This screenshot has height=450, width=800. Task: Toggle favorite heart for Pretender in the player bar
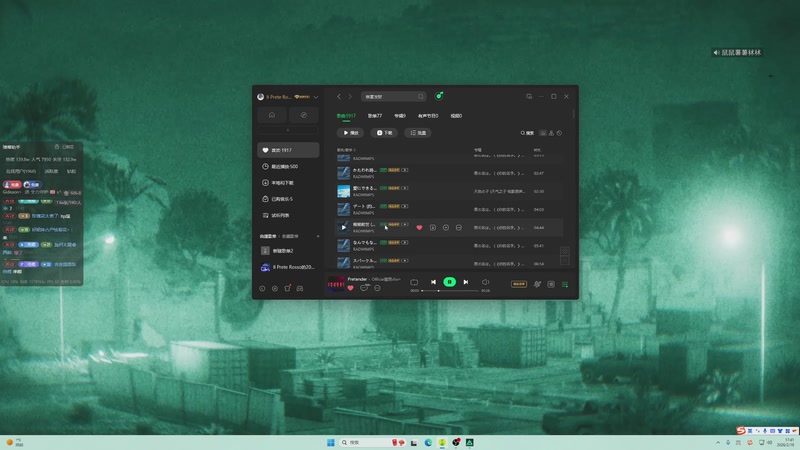(x=351, y=288)
